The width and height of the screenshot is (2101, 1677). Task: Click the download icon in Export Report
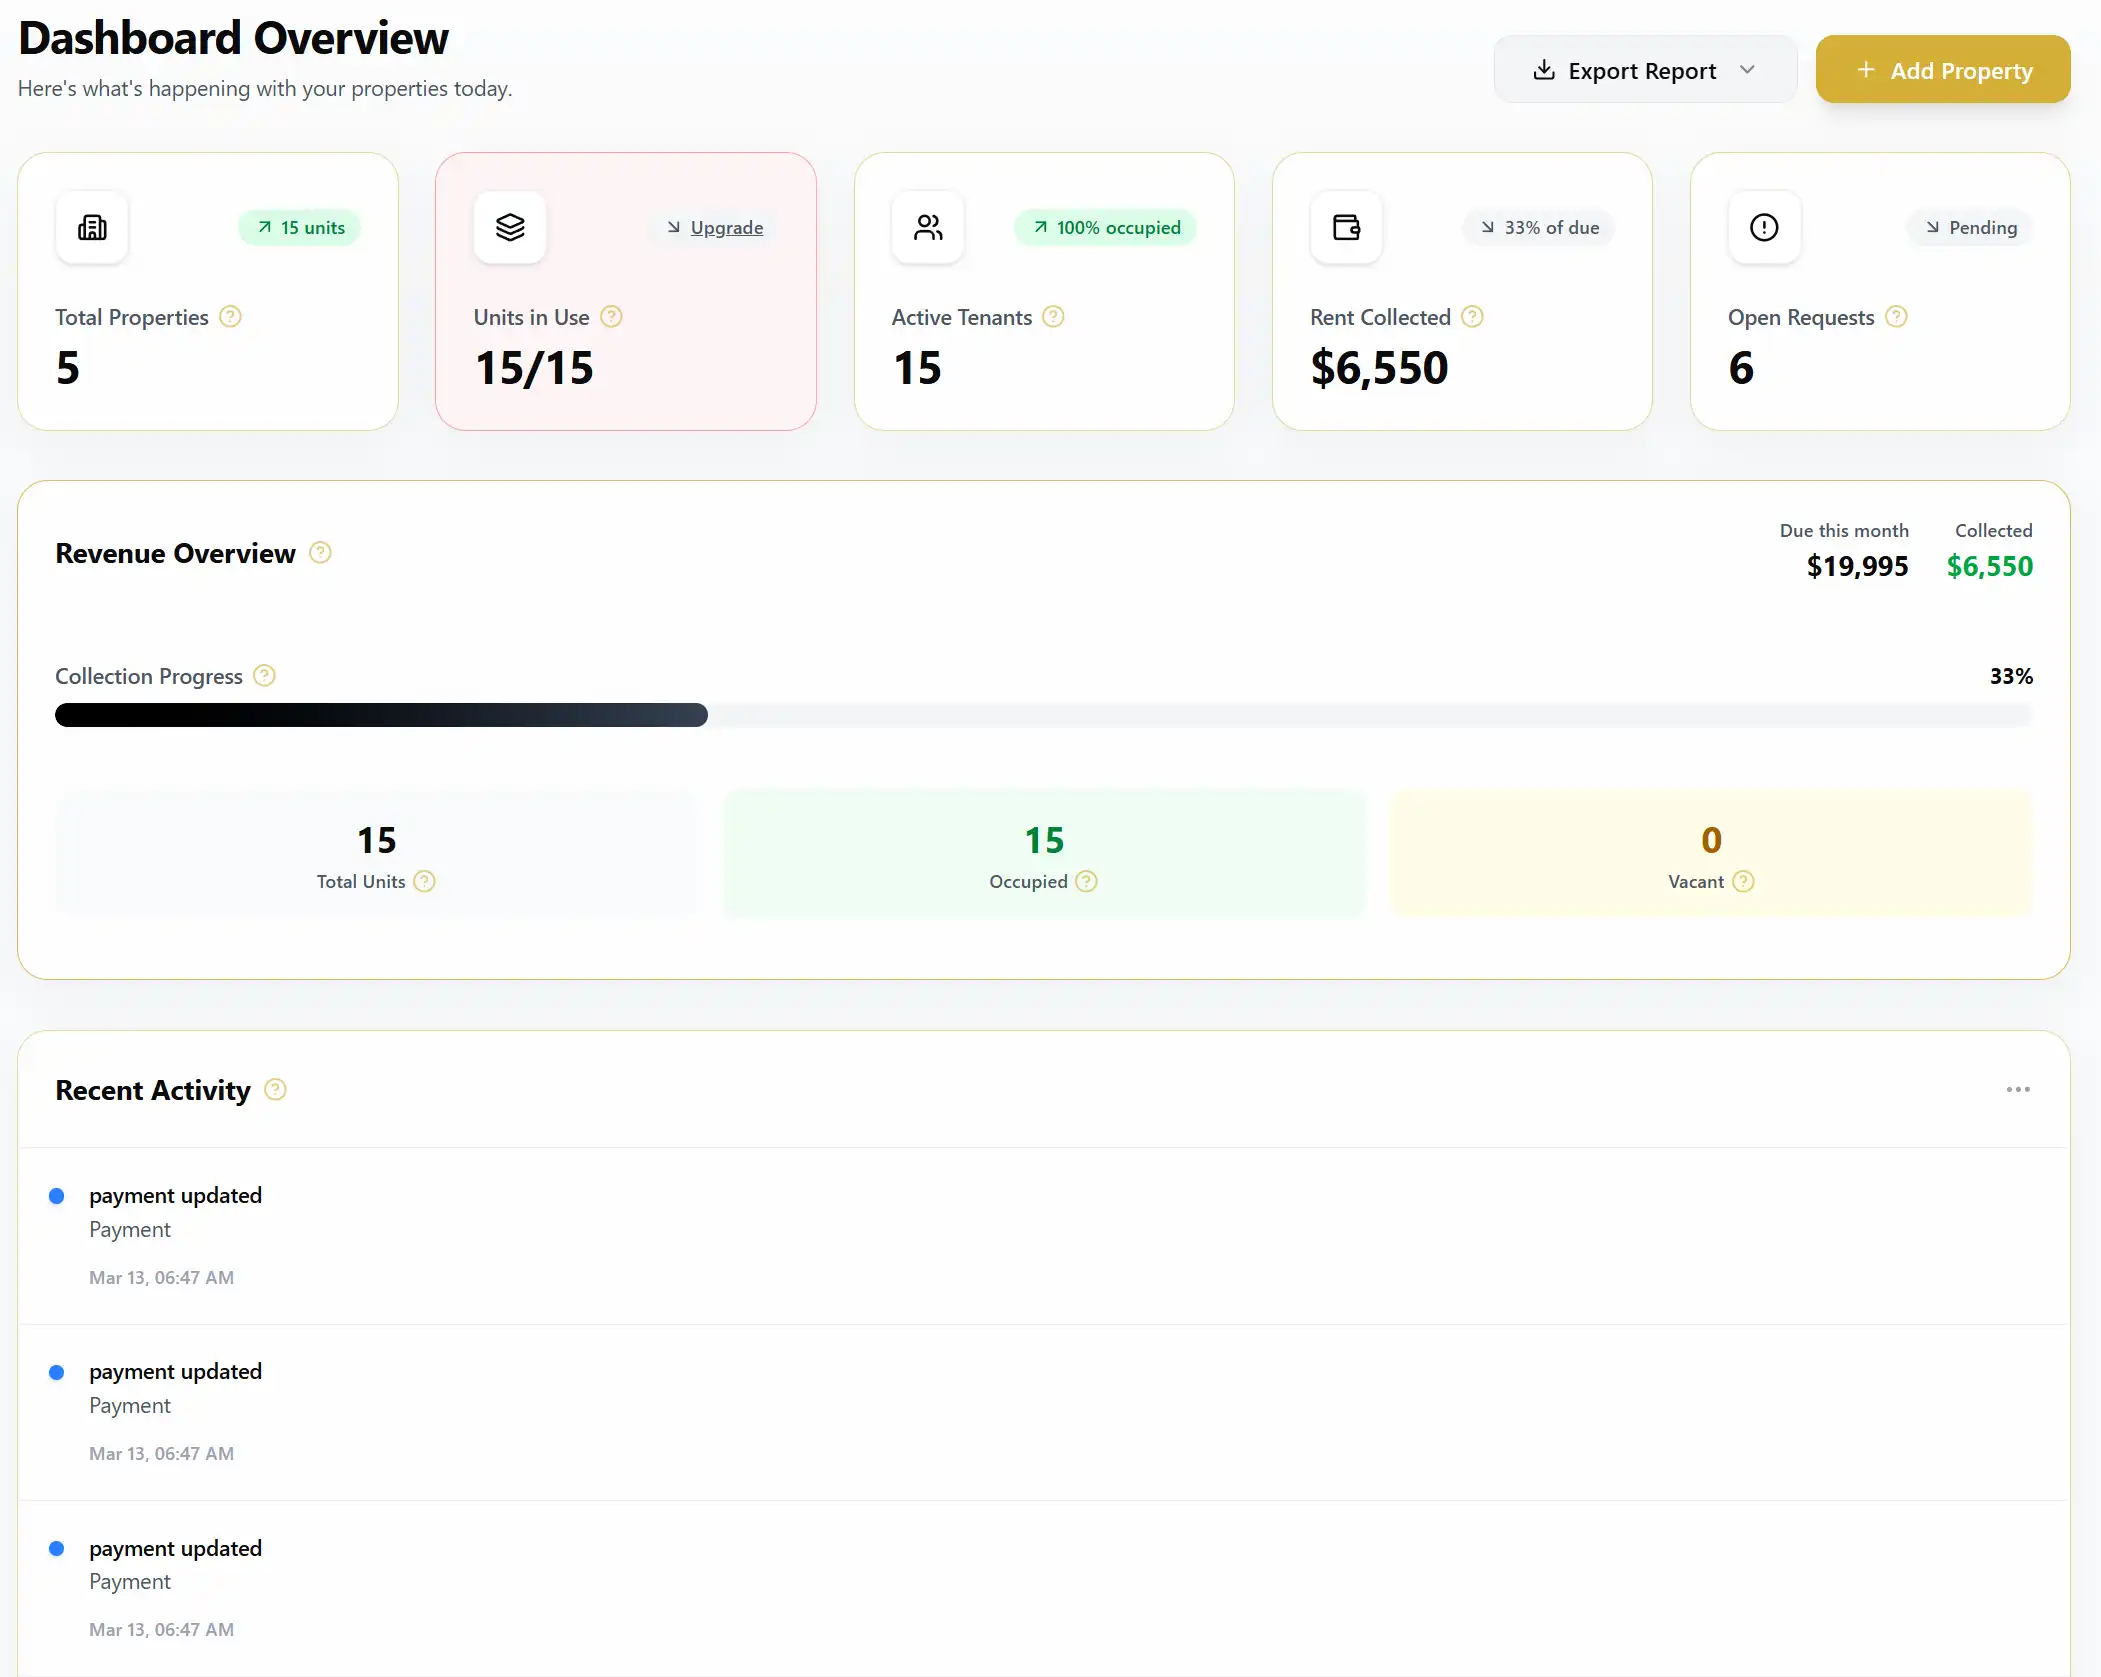pyautogui.click(x=1542, y=69)
